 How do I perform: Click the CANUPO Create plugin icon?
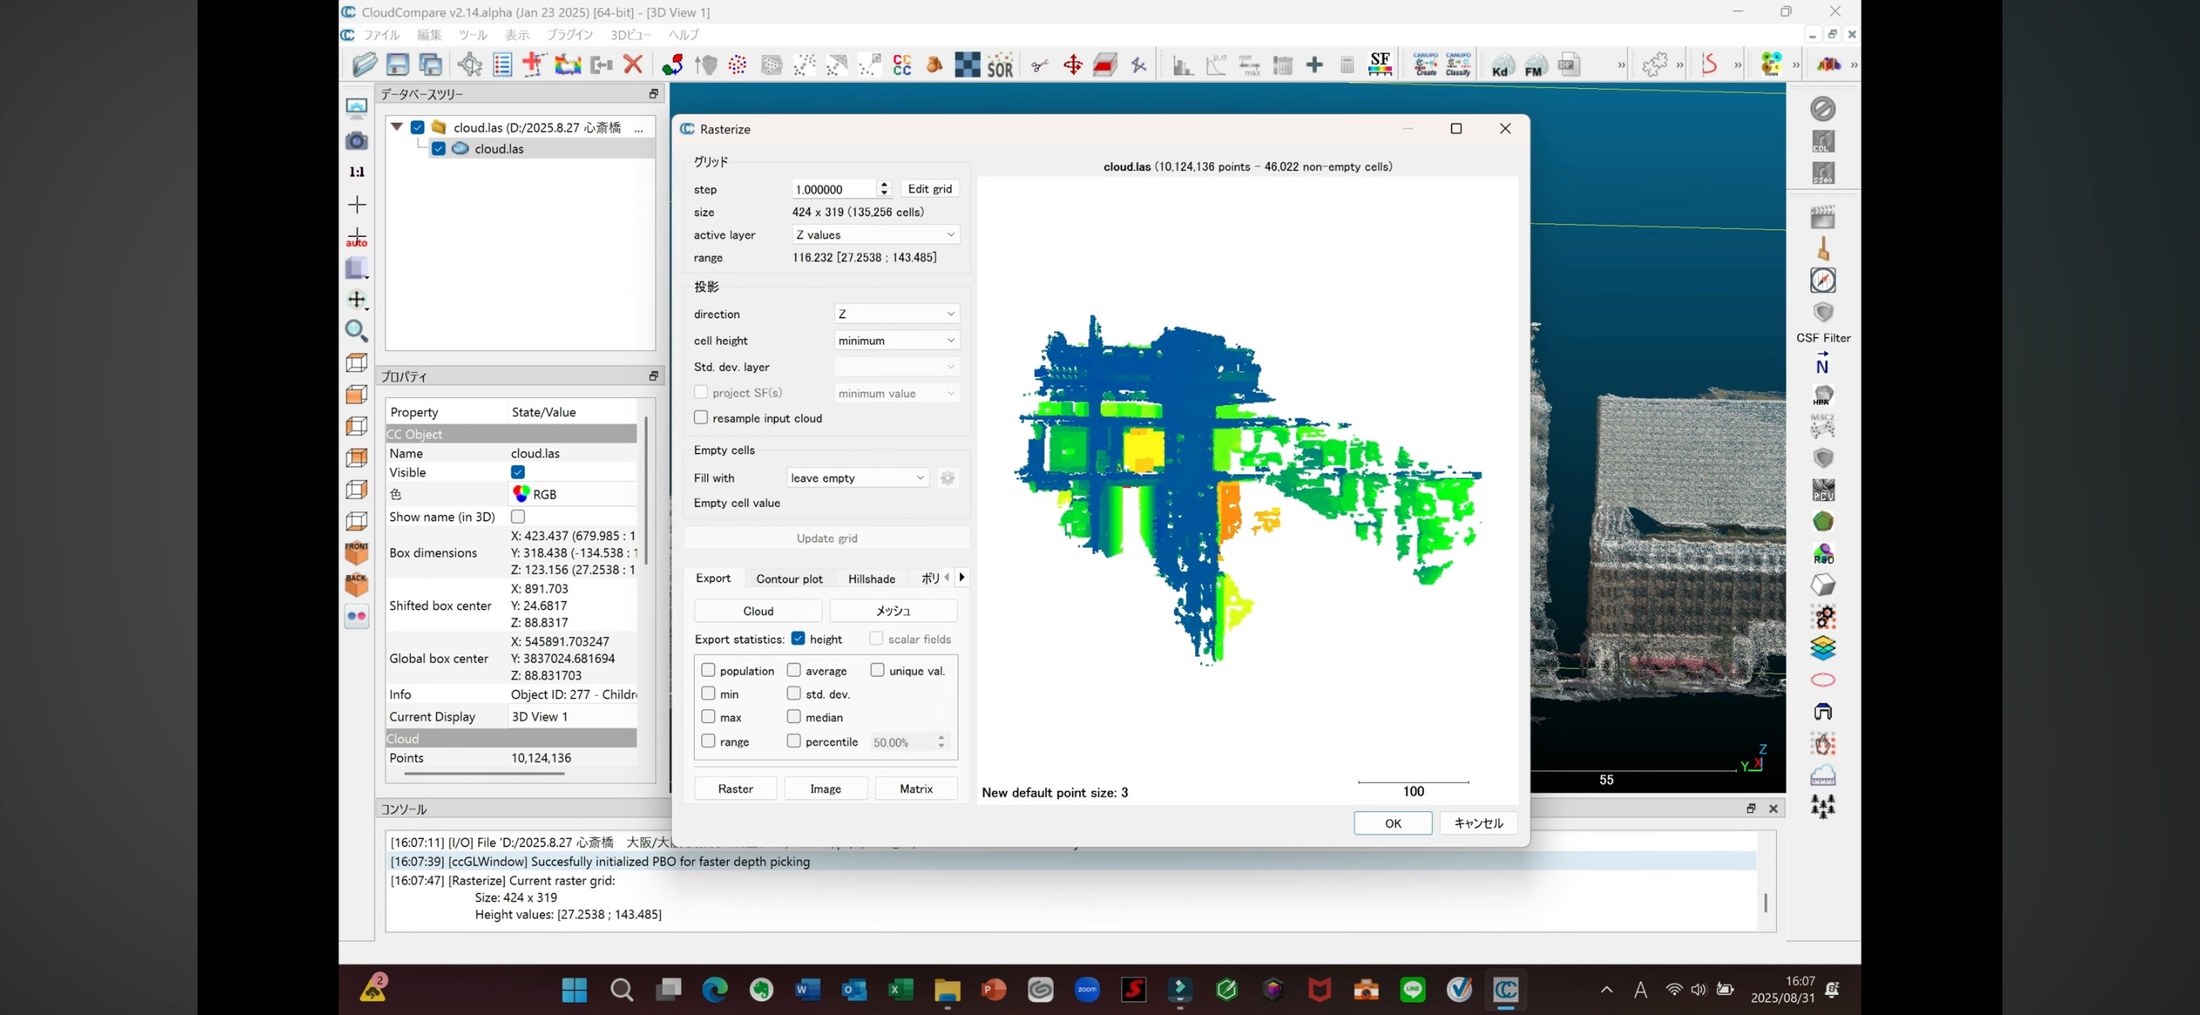[x=1426, y=65]
